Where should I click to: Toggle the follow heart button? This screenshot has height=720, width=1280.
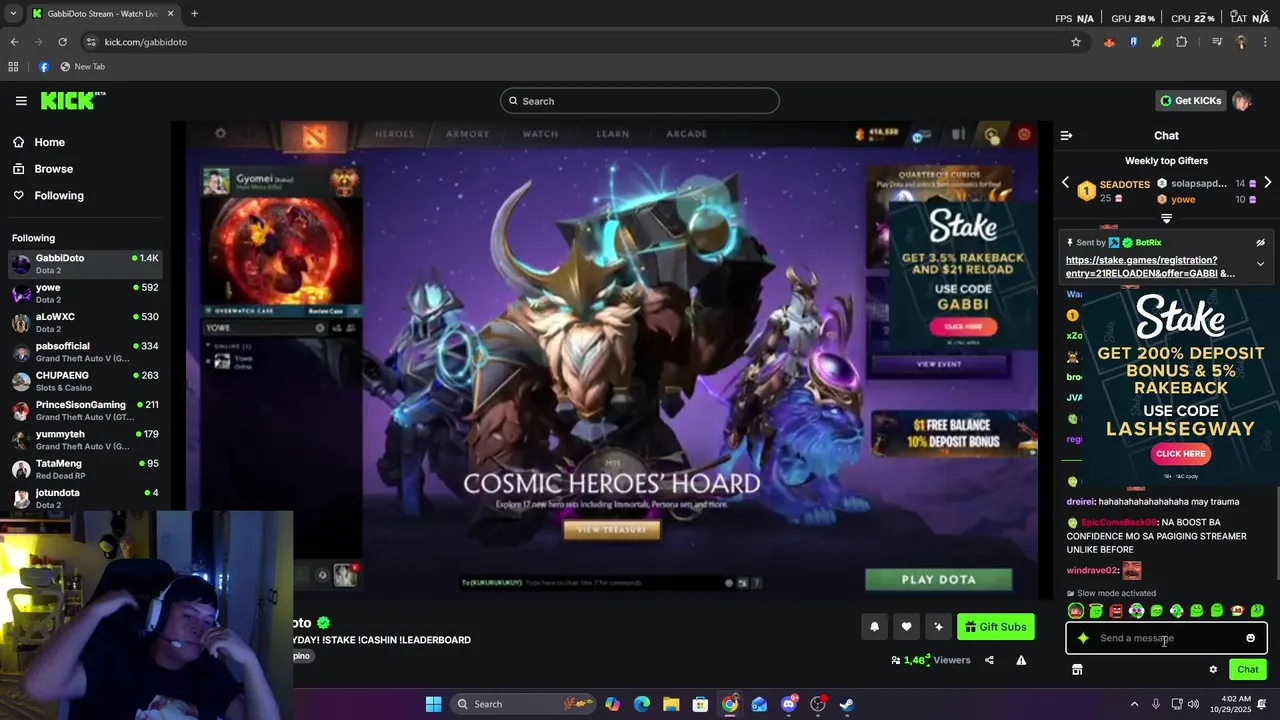pos(906,627)
